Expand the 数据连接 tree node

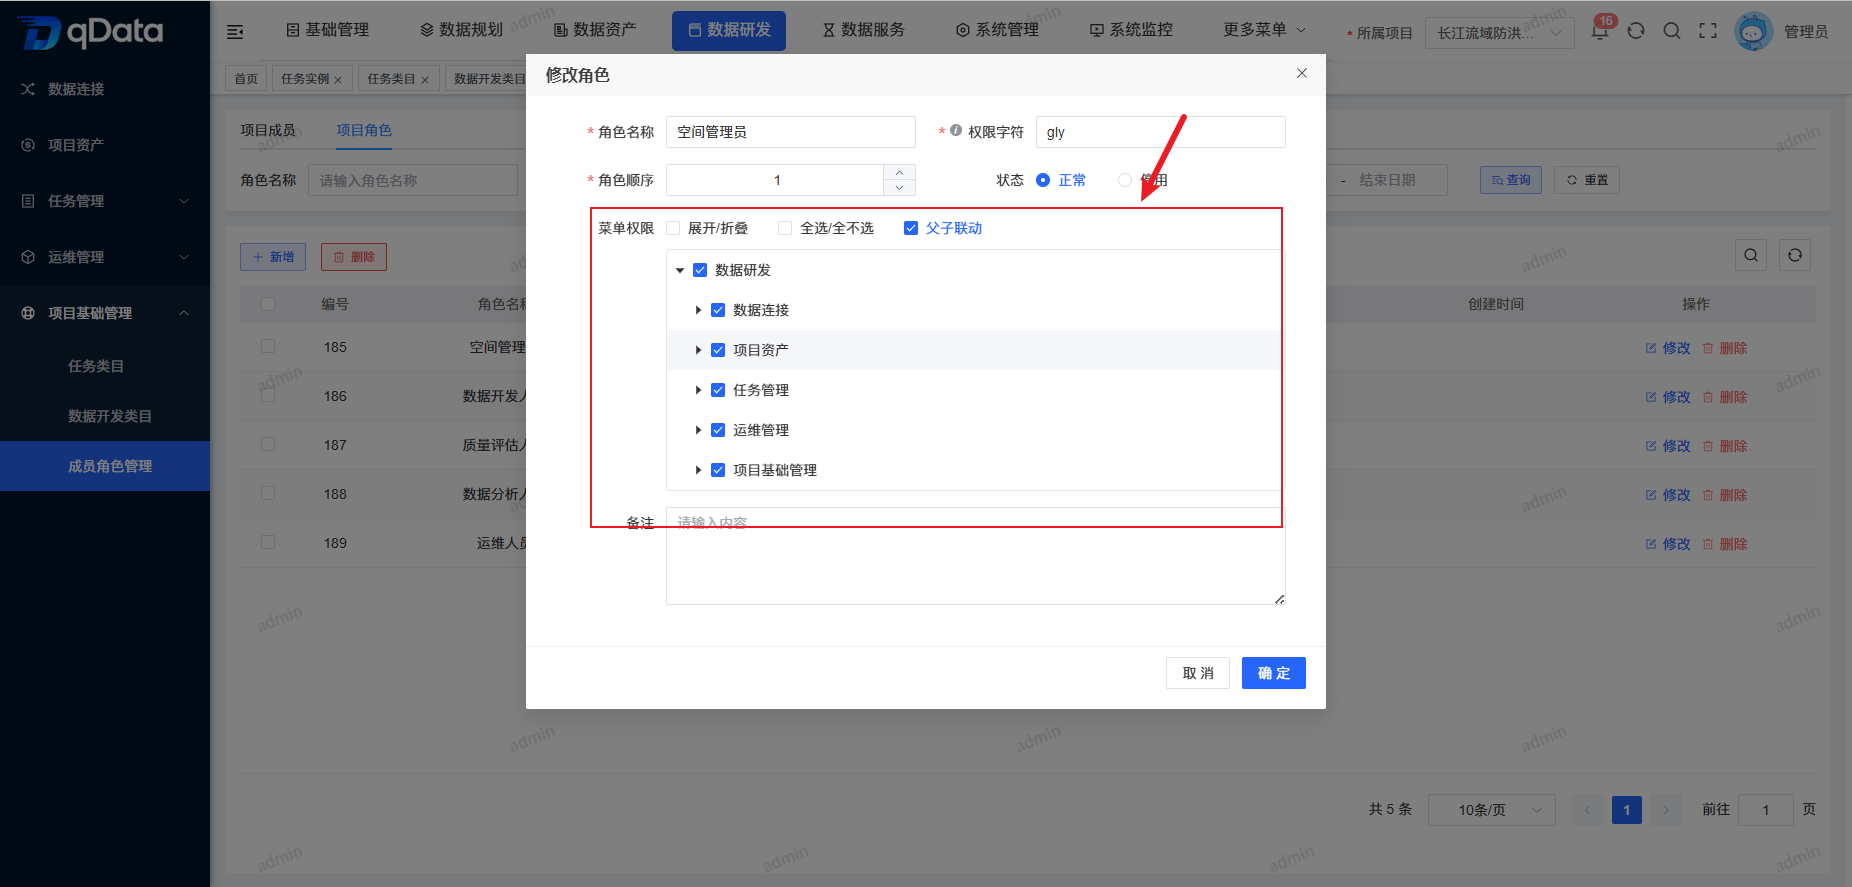(698, 310)
